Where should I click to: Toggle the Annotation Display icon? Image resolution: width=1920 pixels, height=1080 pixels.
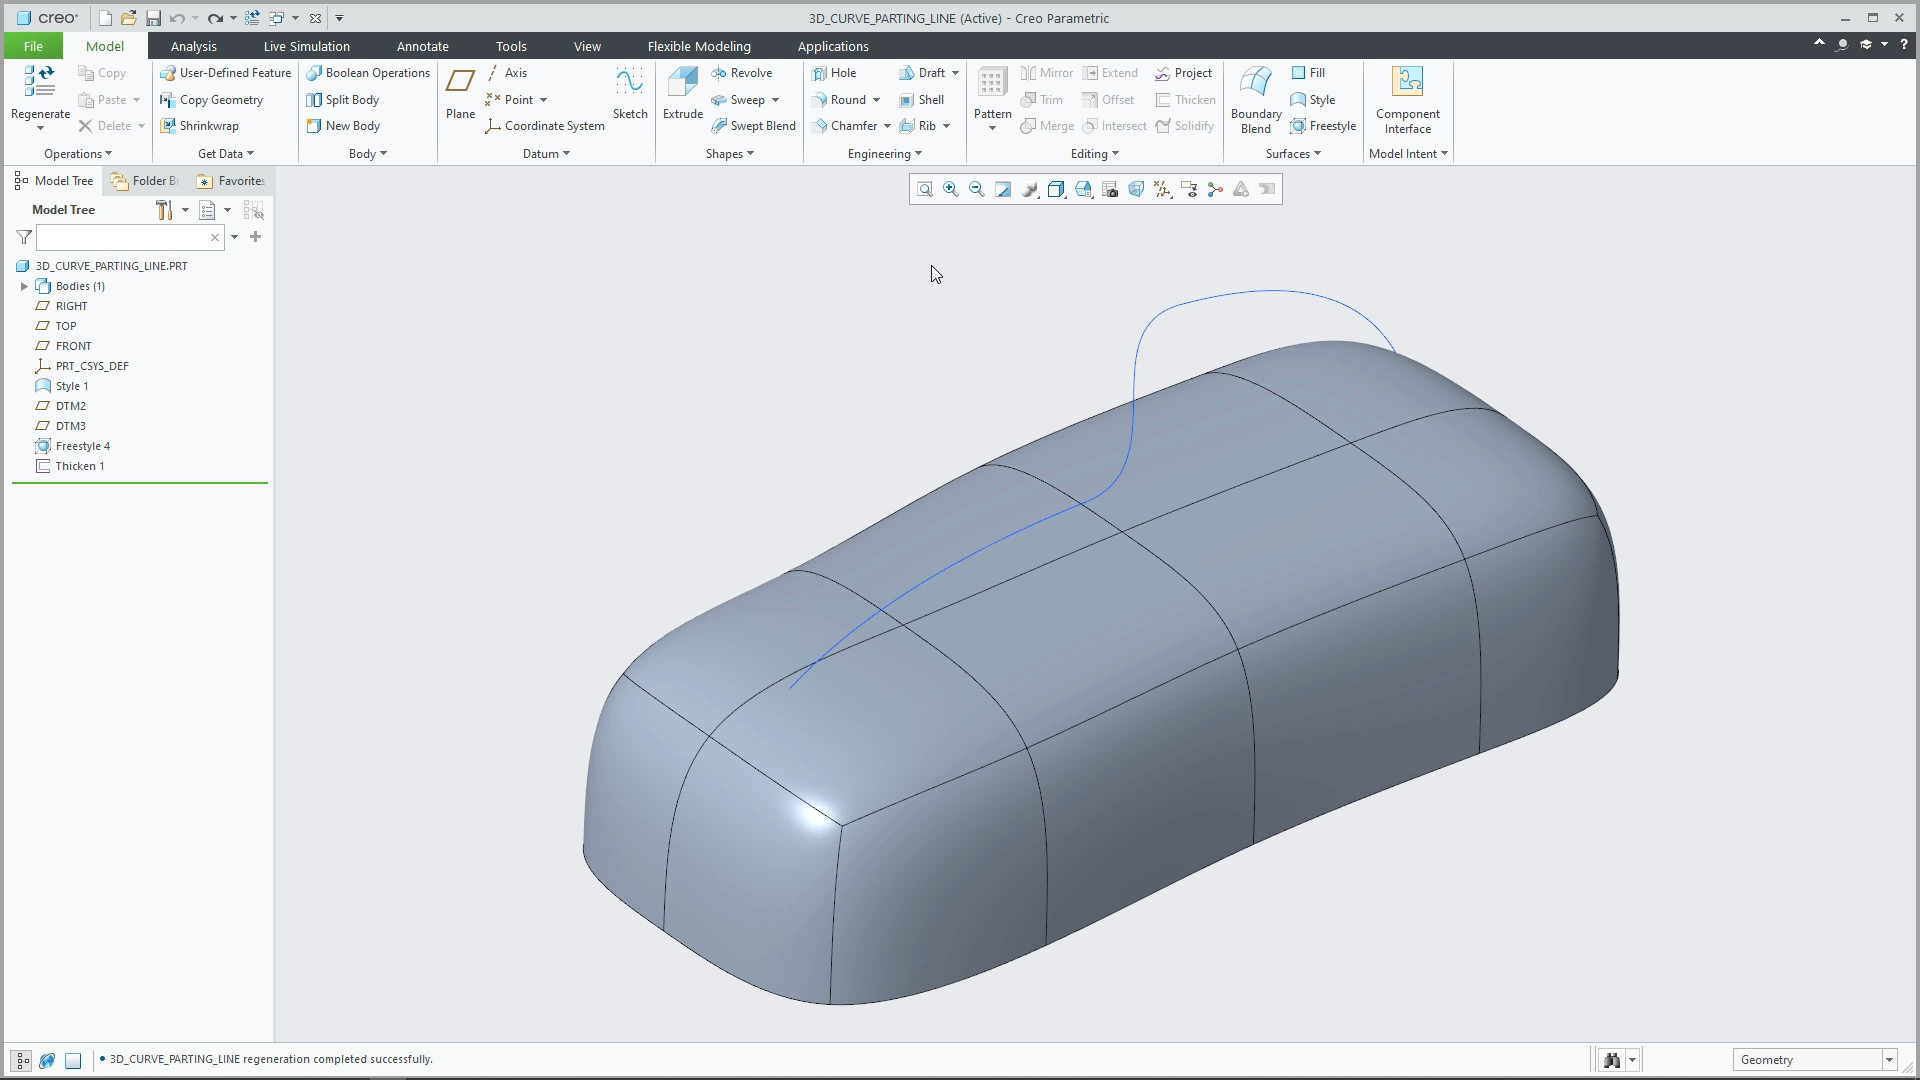point(1189,189)
